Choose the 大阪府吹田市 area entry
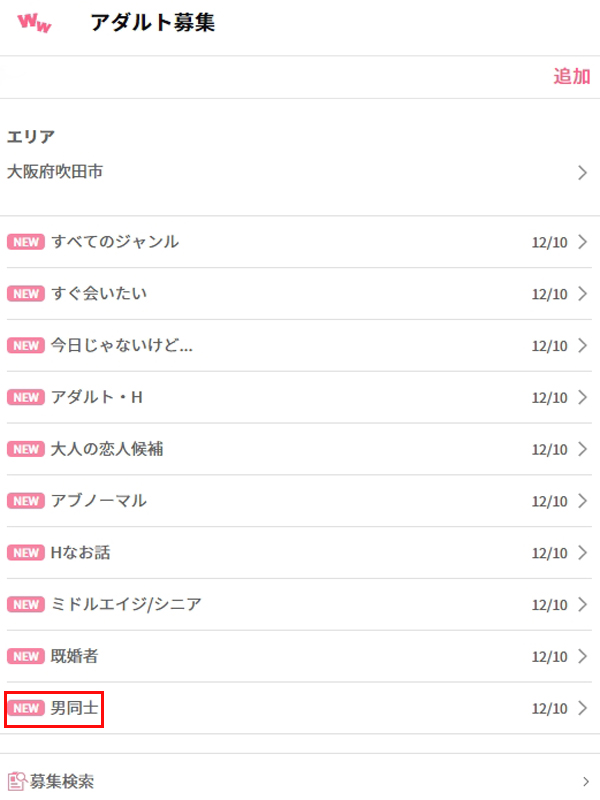The image size is (600, 800). pos(55,172)
